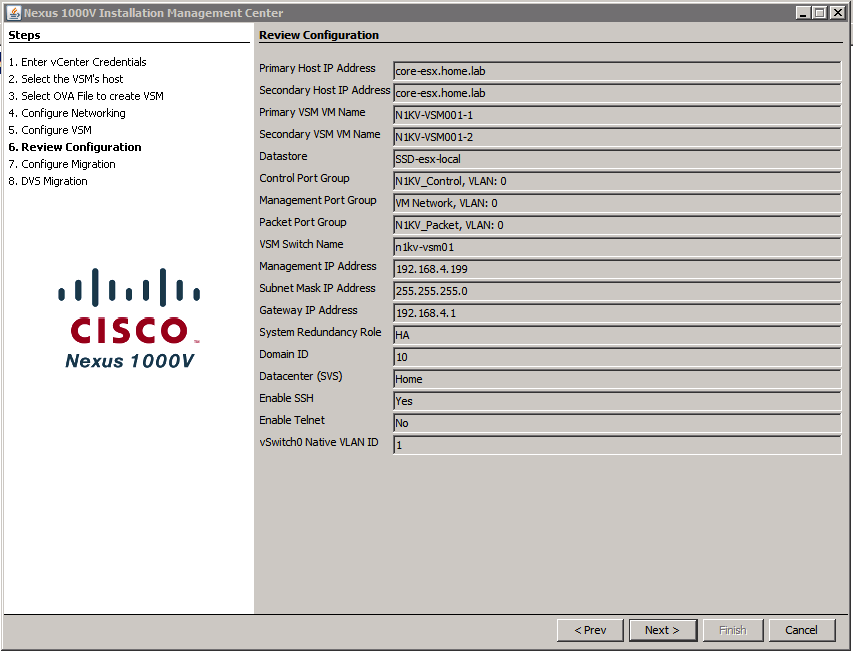Click the Datastore field showing SSD-esx-local

pos(617,159)
